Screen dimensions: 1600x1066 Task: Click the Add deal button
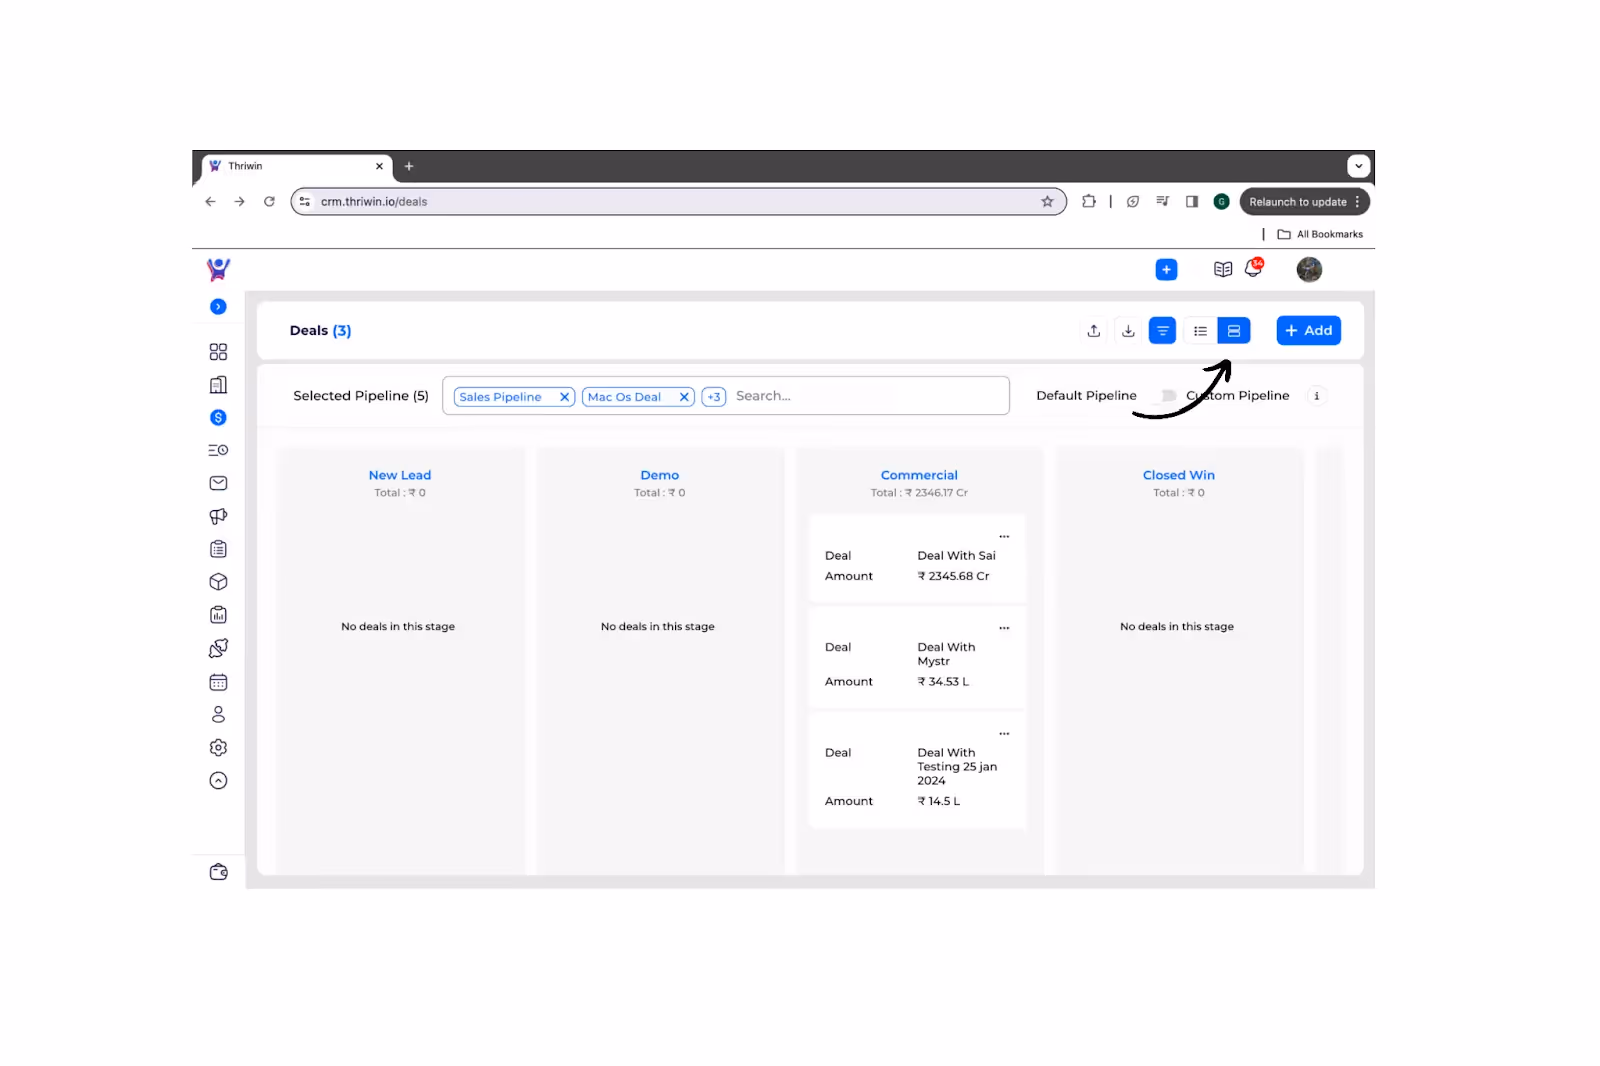(1308, 331)
